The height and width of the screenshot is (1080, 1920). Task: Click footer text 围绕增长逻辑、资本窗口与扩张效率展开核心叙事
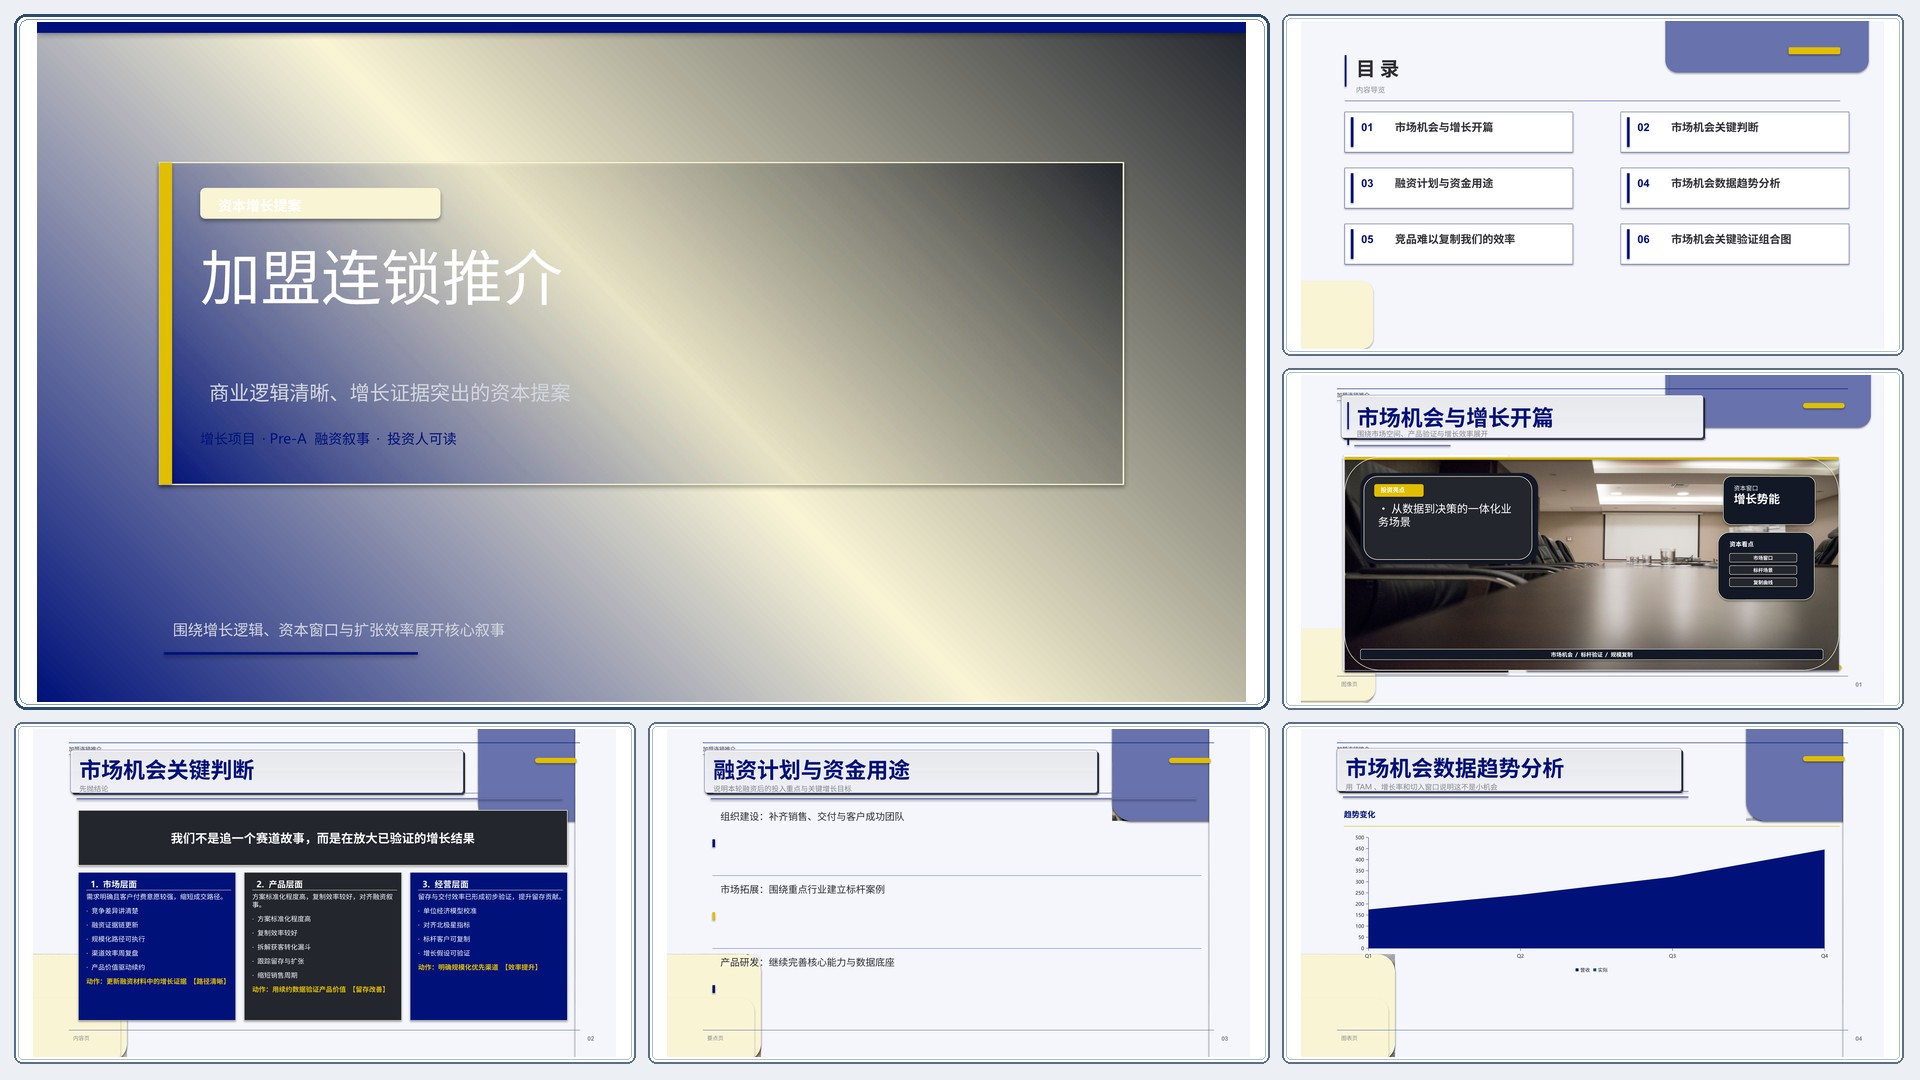[x=338, y=630]
